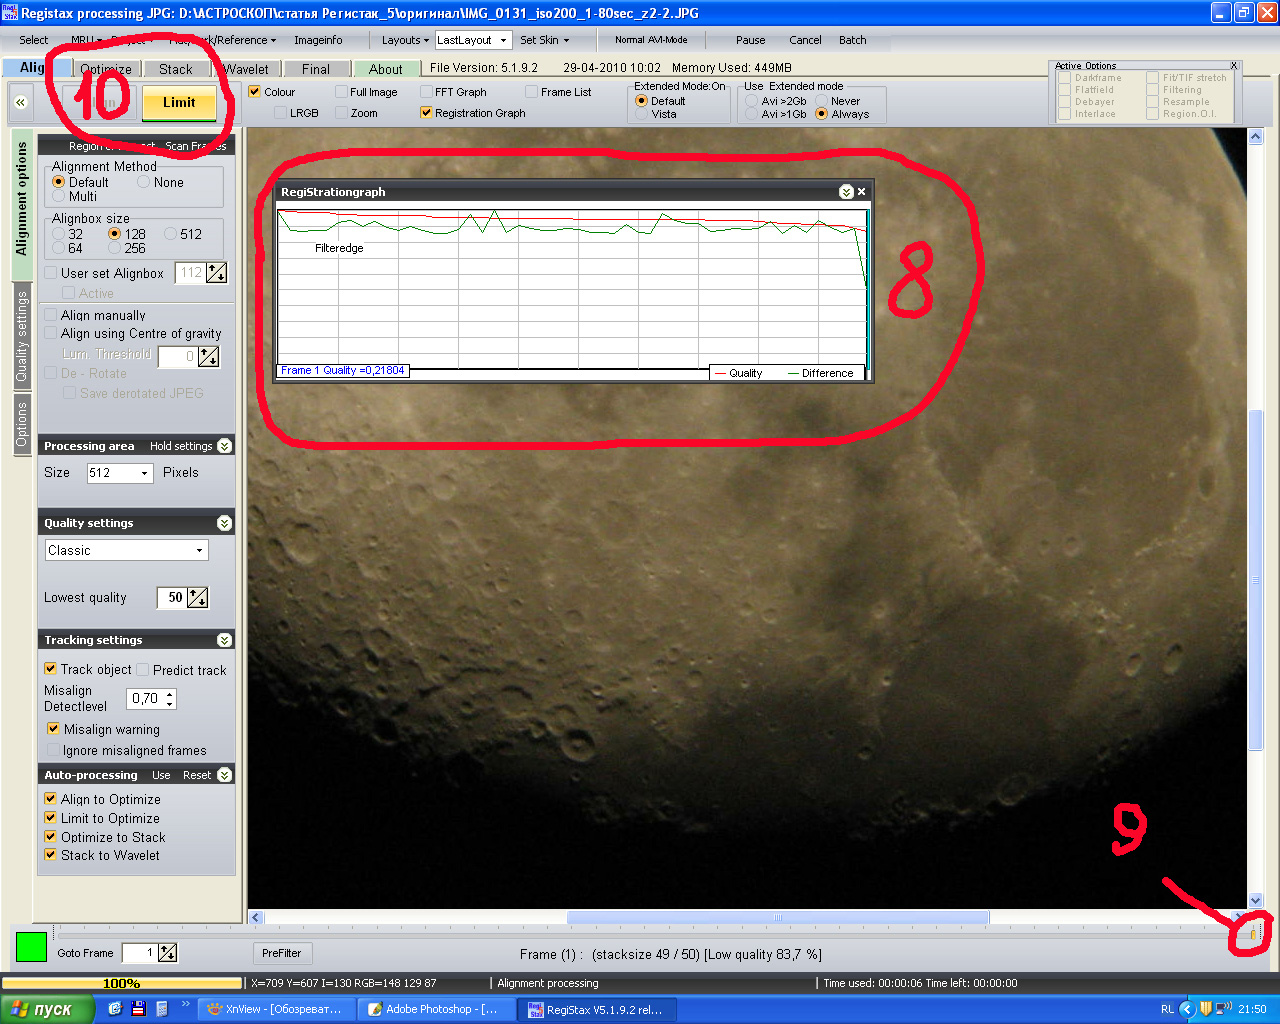Click the Goto Frame spinner icon
The width and height of the screenshot is (1280, 1024).
pos(167,953)
